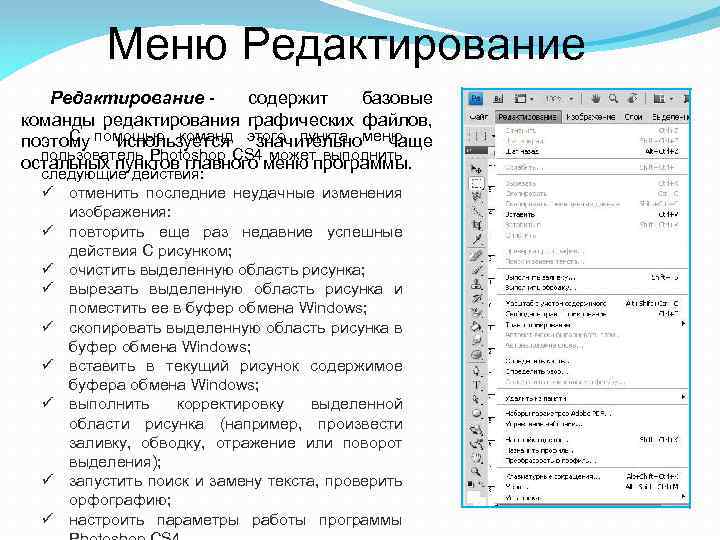Launch Bridge with the Br icon
This screenshot has height=540, width=720.
[499, 99]
